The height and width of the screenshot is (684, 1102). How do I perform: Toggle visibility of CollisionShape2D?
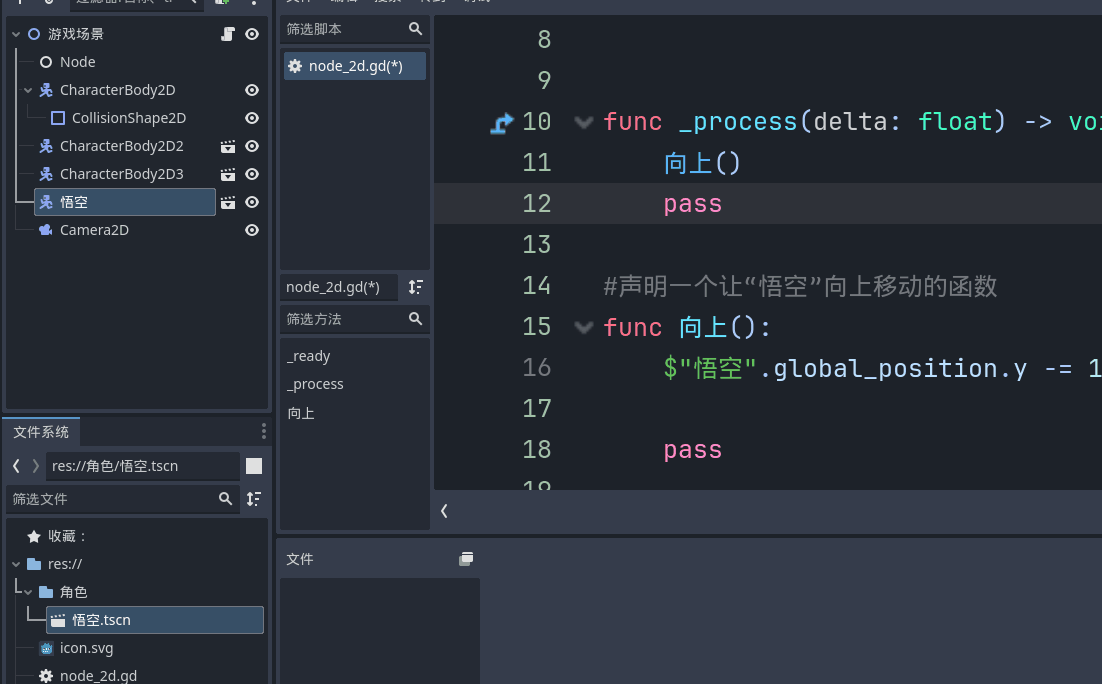252,118
